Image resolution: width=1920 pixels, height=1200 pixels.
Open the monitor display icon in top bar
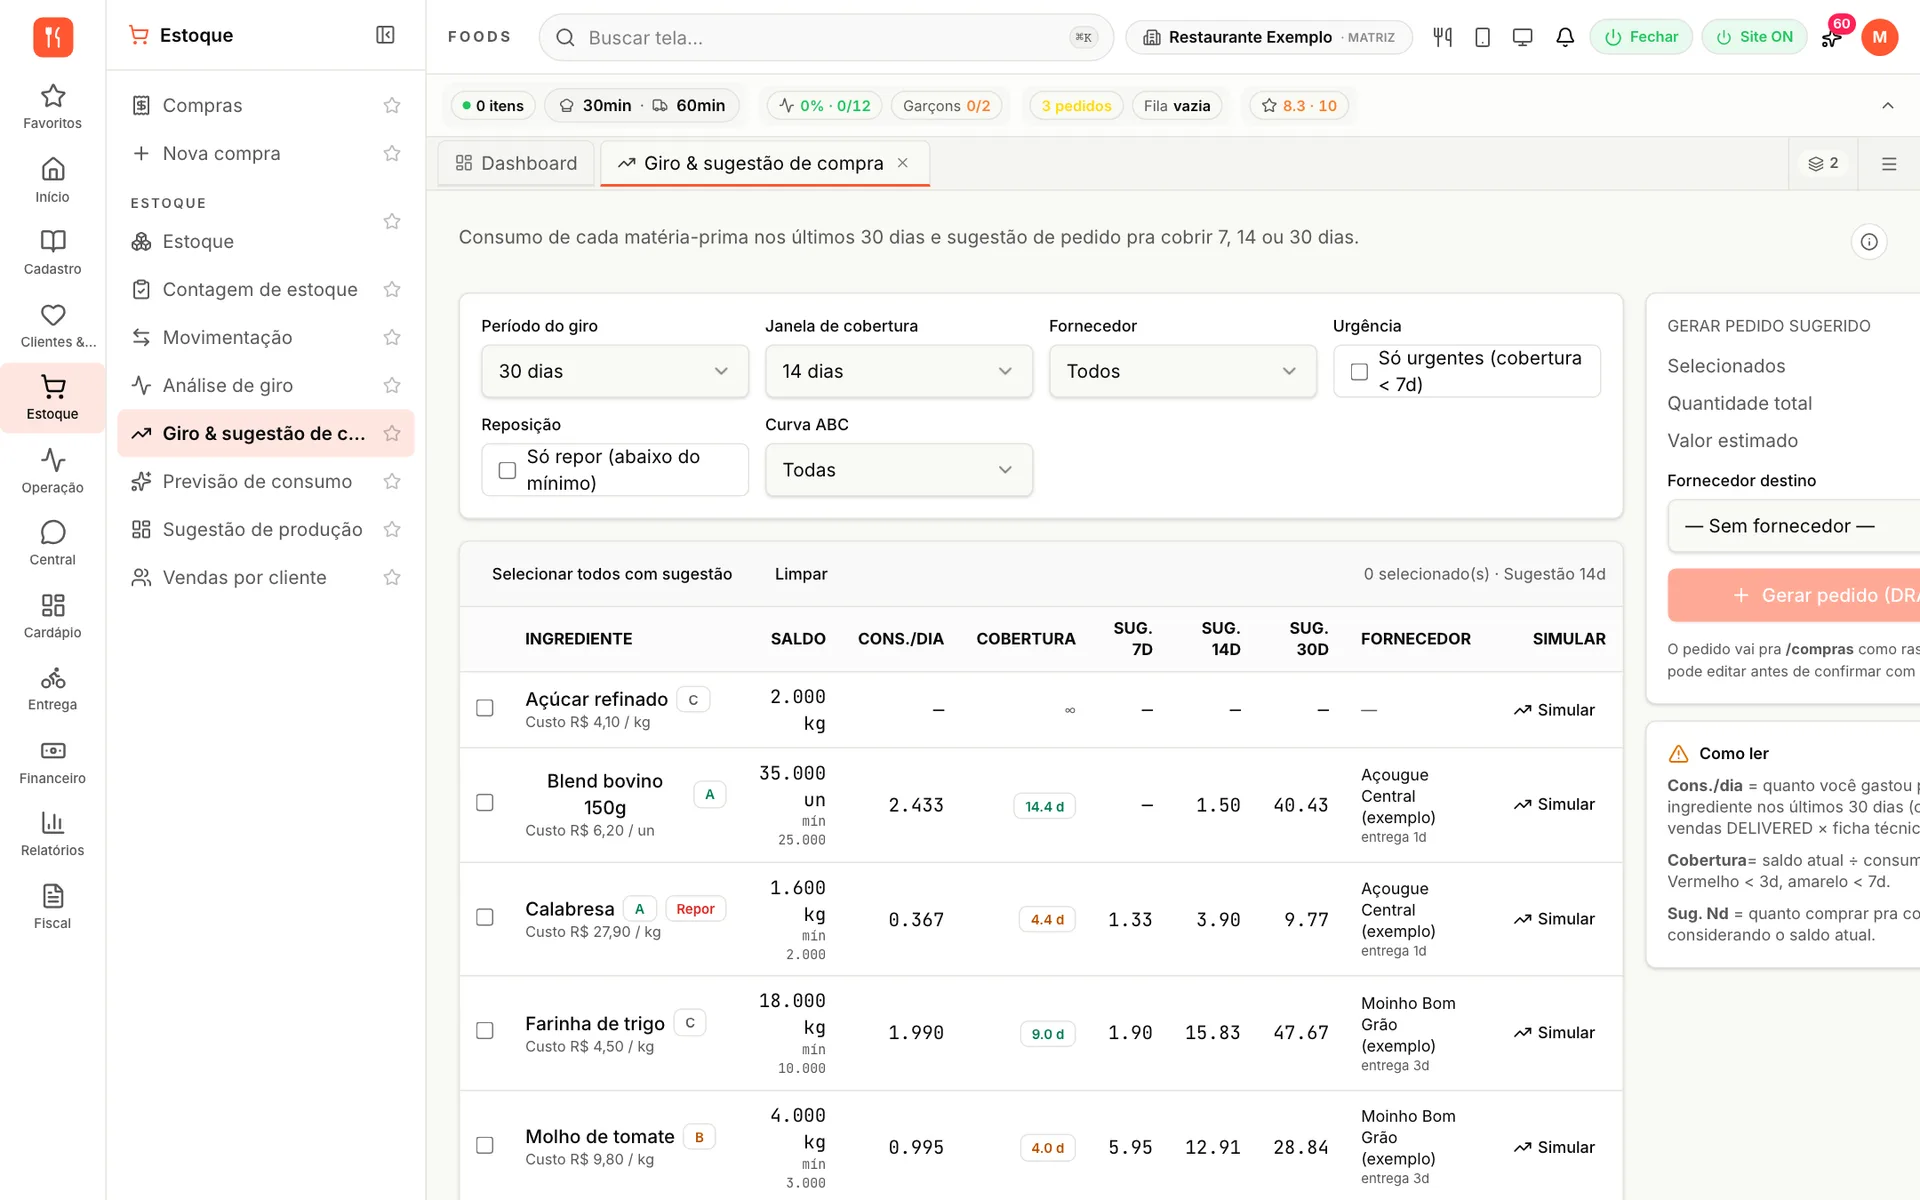[x=1522, y=37]
